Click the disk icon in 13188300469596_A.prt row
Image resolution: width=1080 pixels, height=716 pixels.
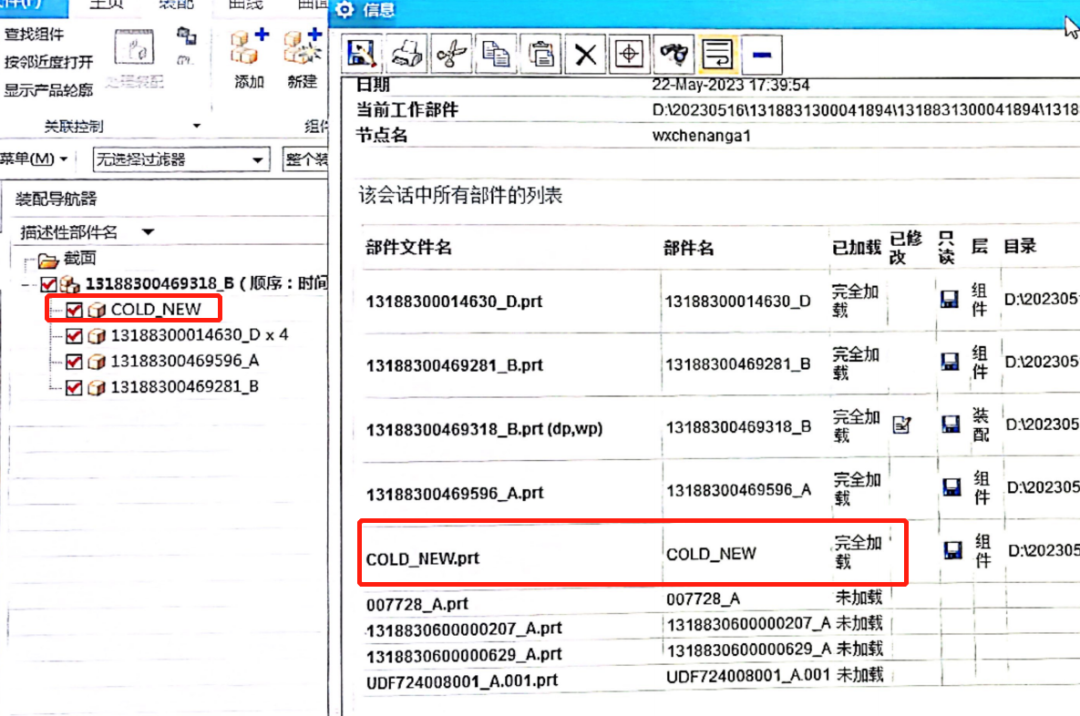952,487
